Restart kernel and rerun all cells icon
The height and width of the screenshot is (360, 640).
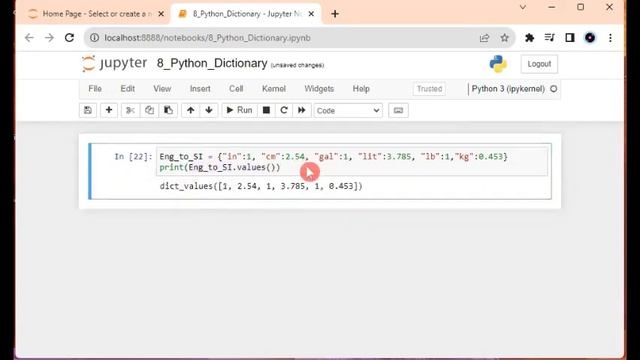coord(302,110)
